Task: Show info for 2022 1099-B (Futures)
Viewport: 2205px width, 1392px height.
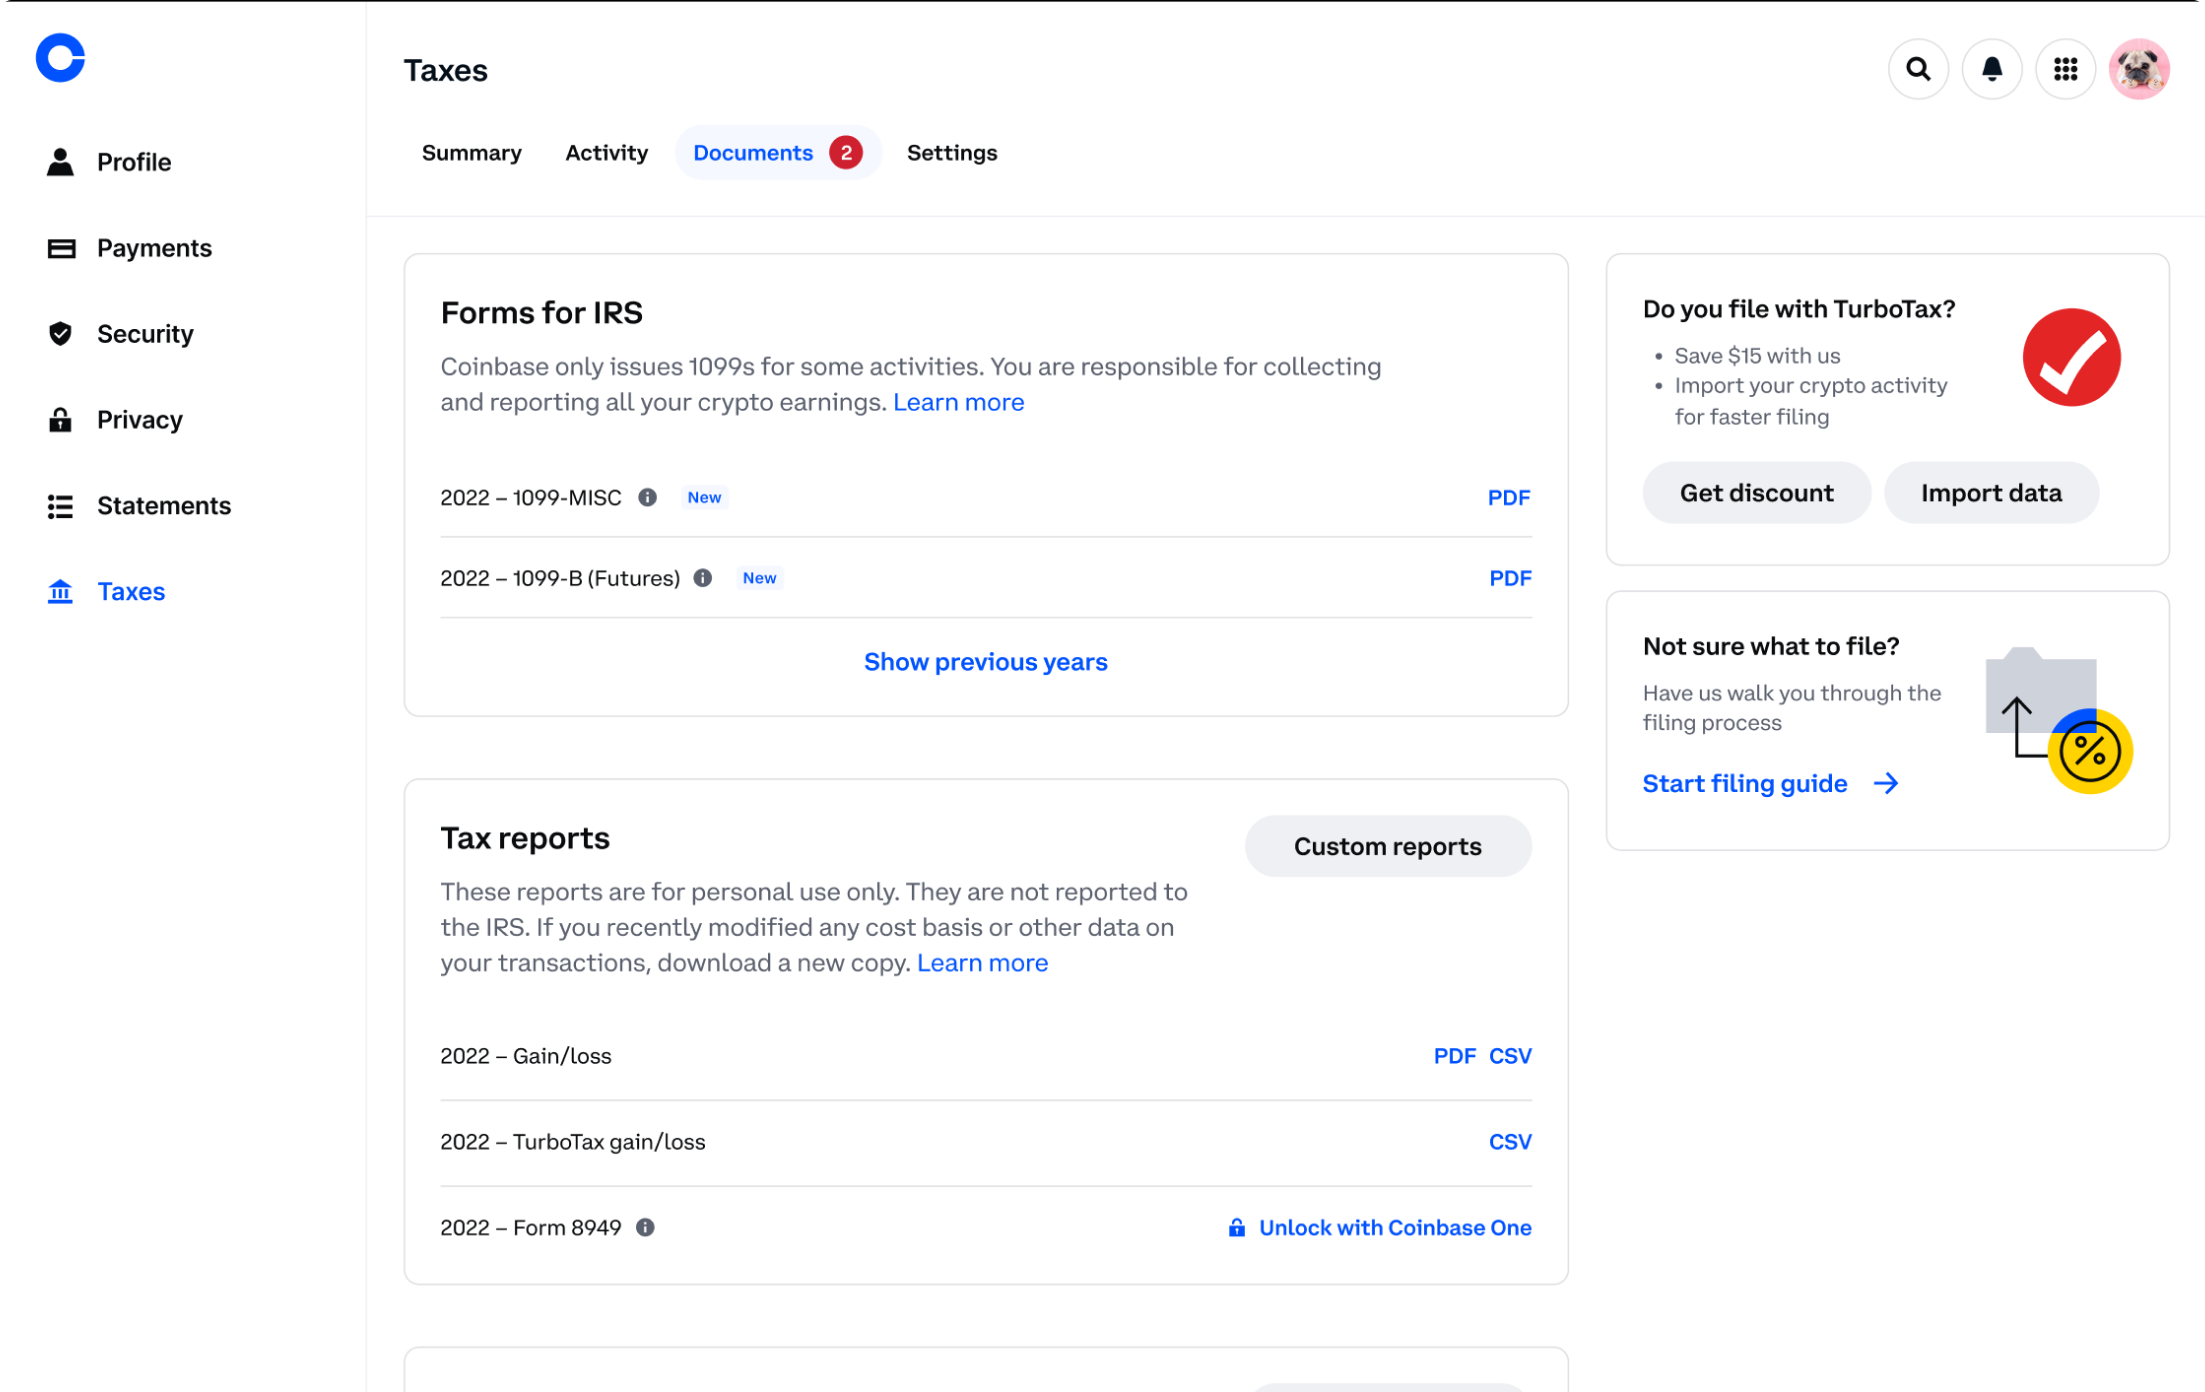Action: click(x=703, y=578)
